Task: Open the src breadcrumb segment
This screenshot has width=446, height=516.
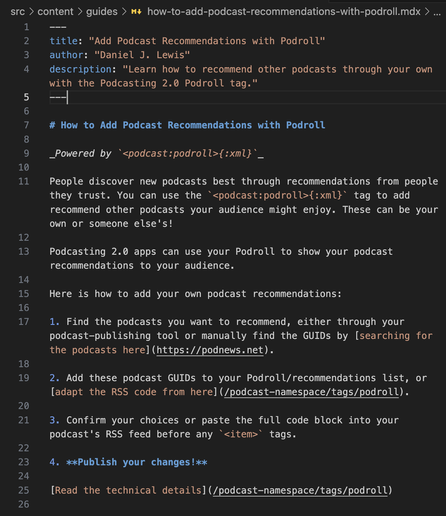Action: click(18, 12)
